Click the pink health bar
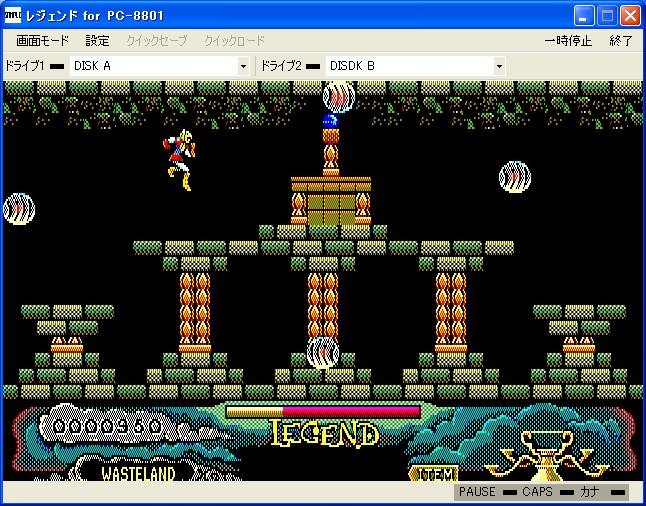The height and width of the screenshot is (506, 646). 323,412
